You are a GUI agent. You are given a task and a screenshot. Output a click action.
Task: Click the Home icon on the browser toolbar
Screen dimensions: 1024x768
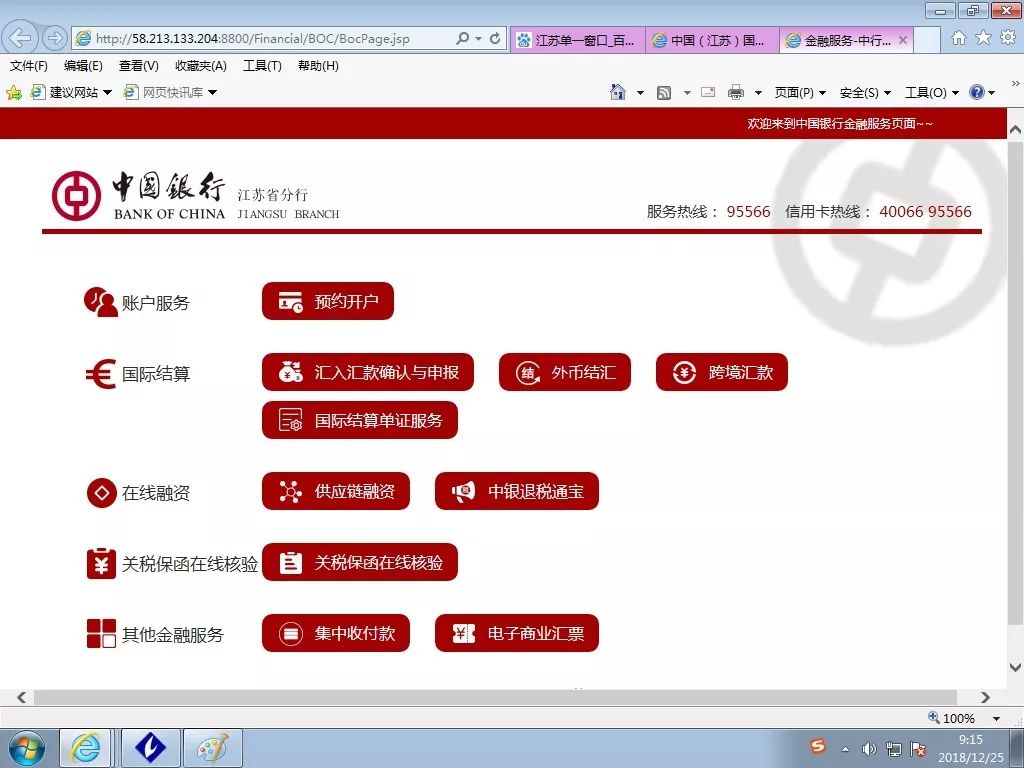point(617,92)
